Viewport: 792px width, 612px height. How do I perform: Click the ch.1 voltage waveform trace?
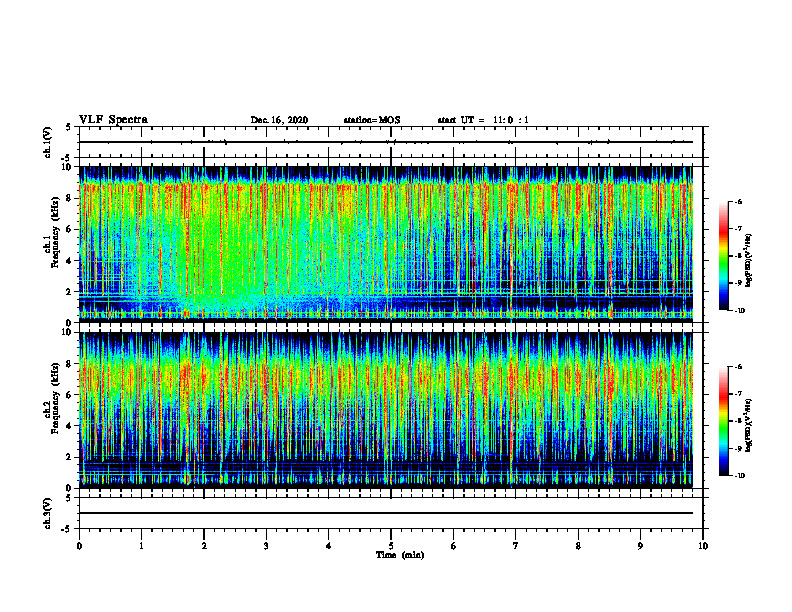[x=386, y=142]
